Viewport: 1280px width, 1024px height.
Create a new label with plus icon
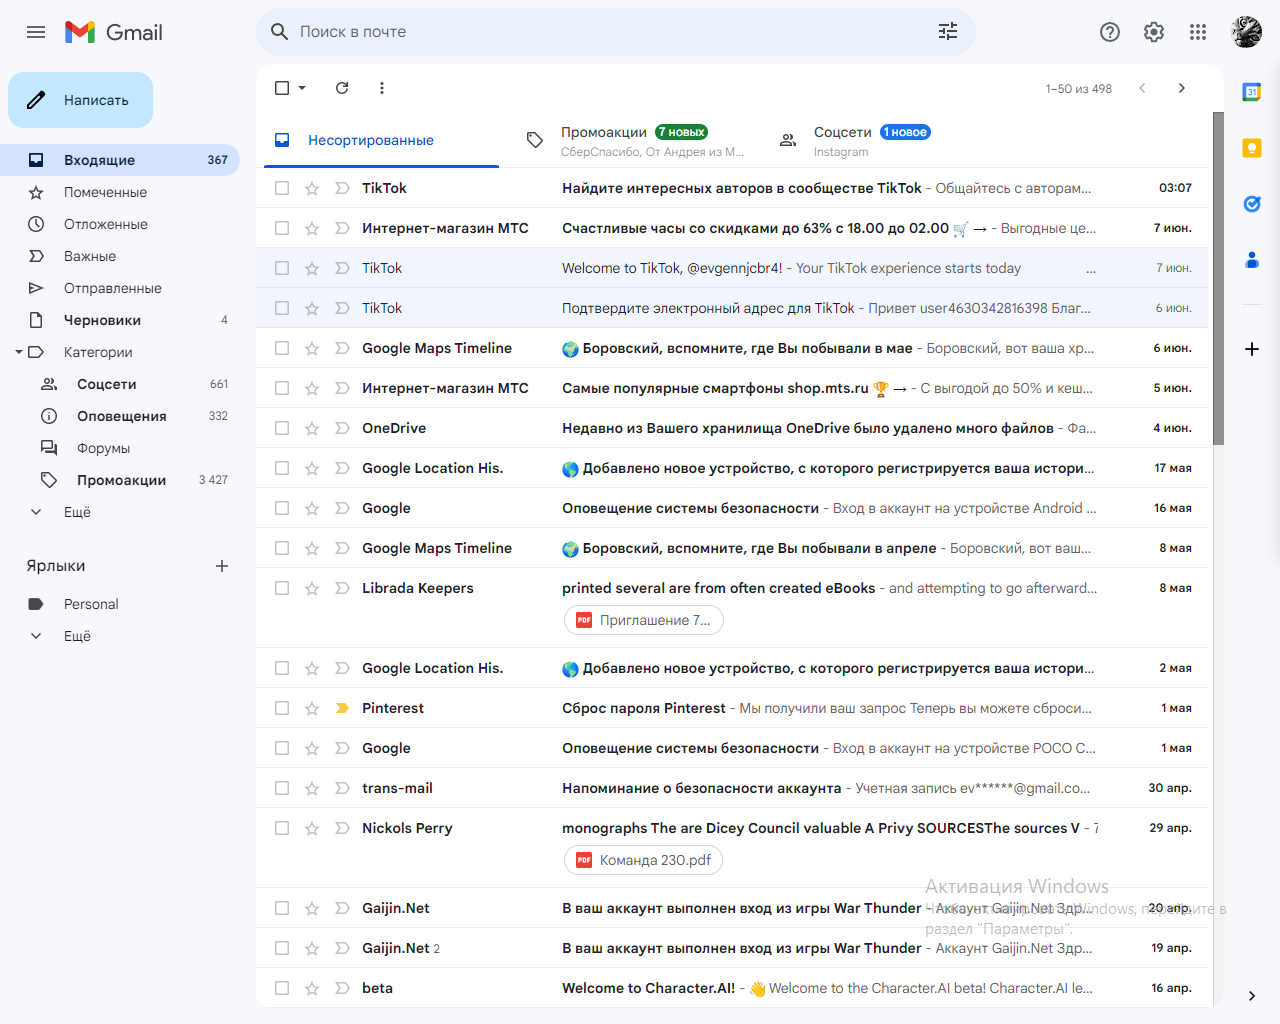tap(222, 566)
